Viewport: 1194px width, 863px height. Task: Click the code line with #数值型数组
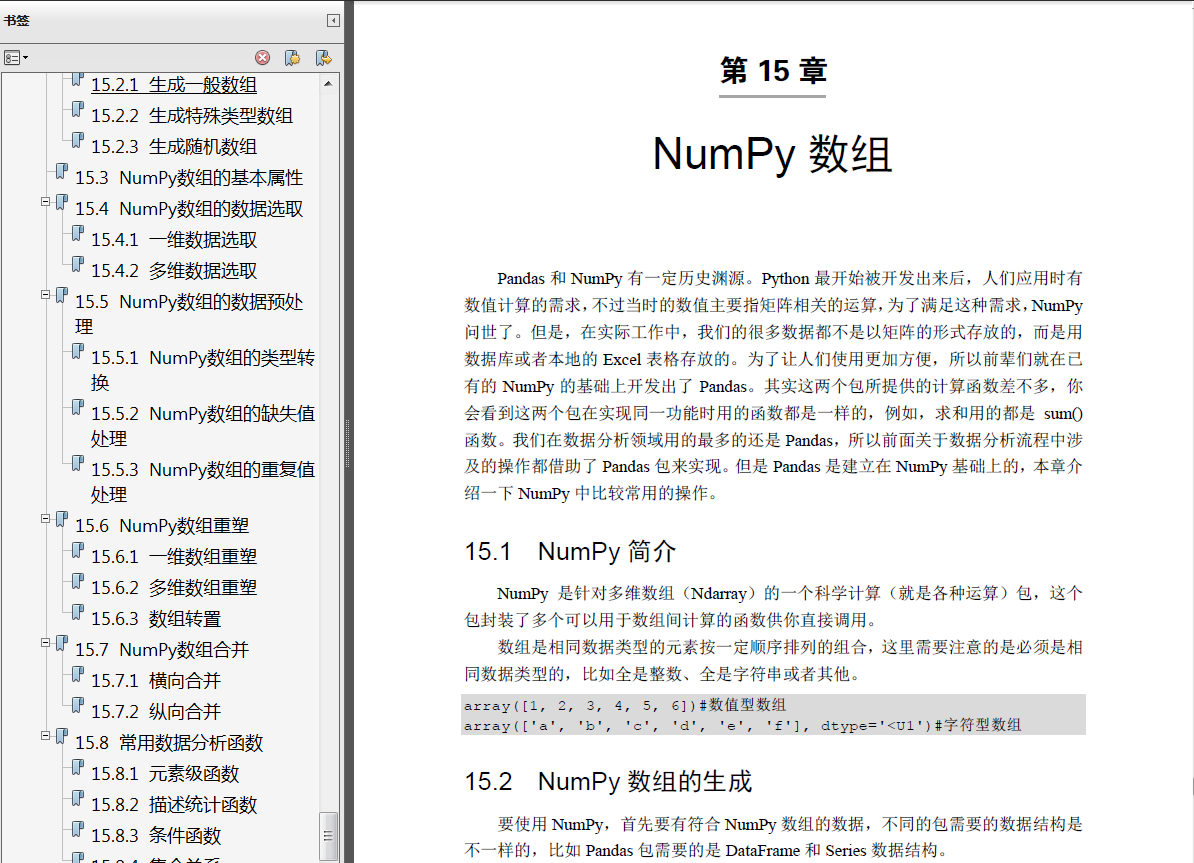click(x=625, y=705)
